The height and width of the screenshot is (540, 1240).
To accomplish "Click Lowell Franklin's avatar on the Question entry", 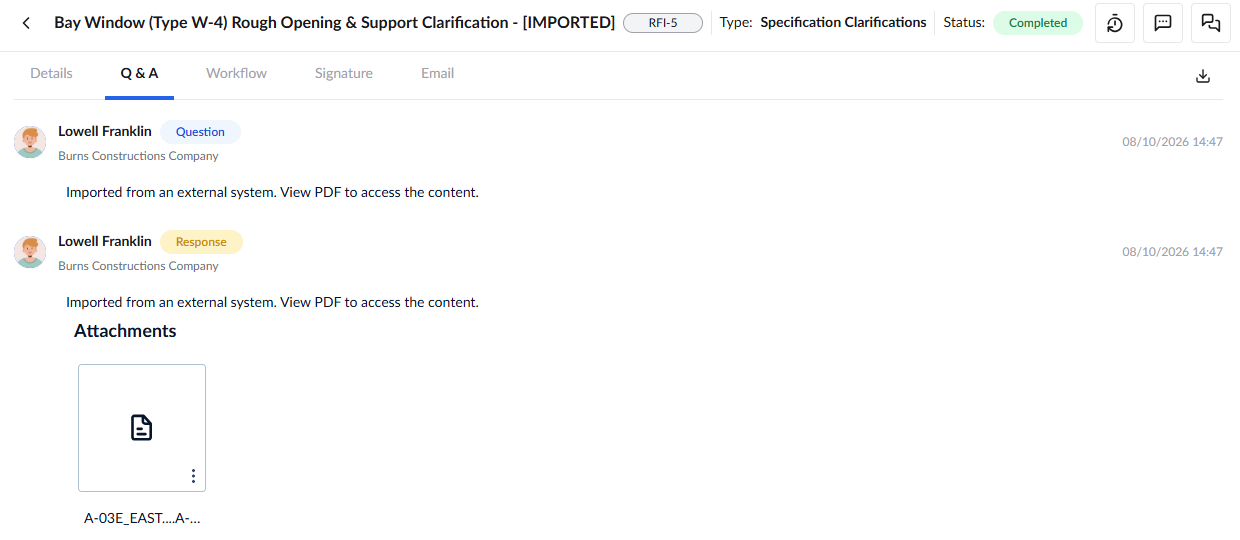I will click(30, 142).
